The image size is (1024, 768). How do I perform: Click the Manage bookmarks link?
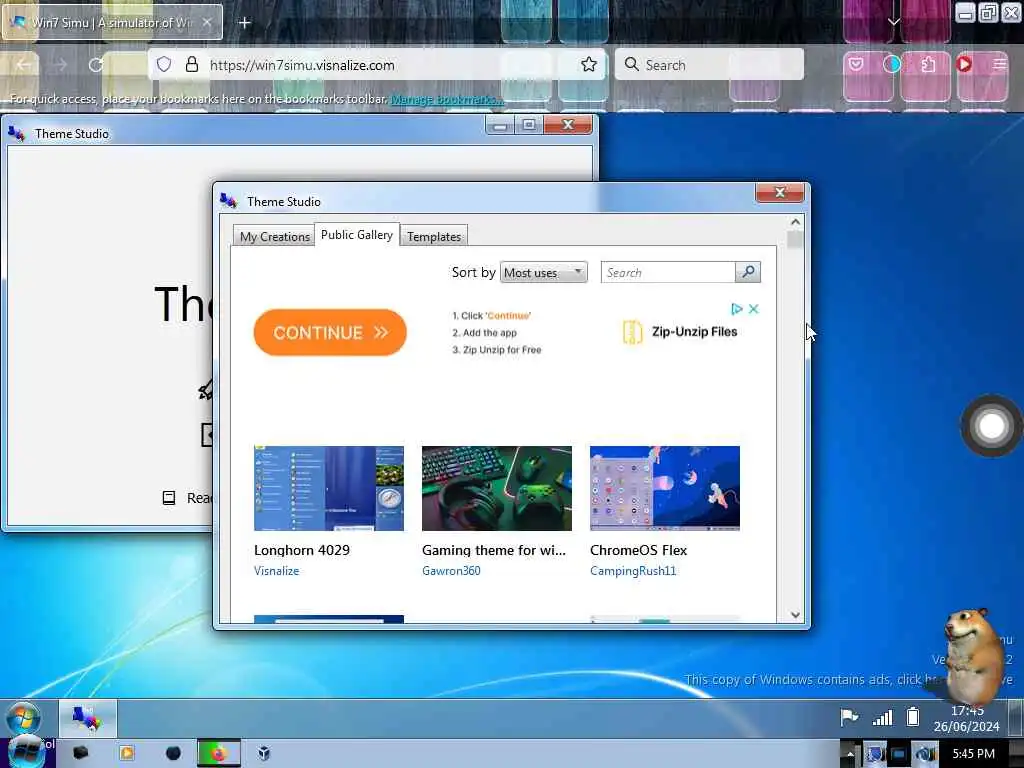pos(447,99)
